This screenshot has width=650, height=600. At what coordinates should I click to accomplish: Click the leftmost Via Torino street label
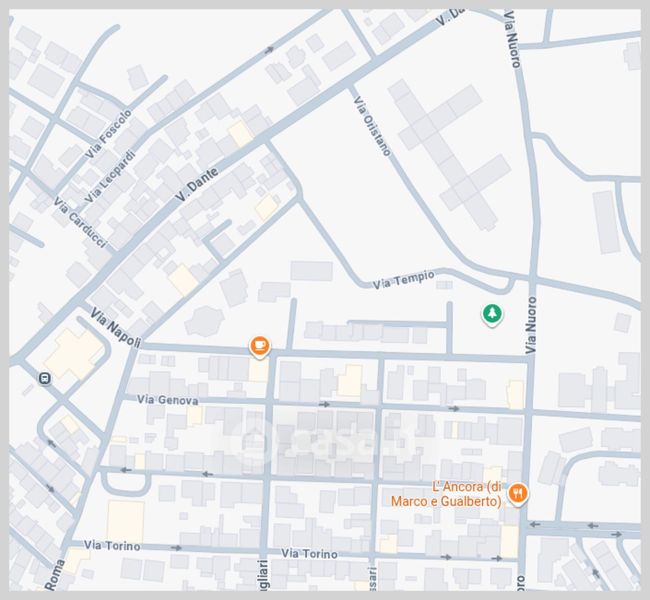112,546
